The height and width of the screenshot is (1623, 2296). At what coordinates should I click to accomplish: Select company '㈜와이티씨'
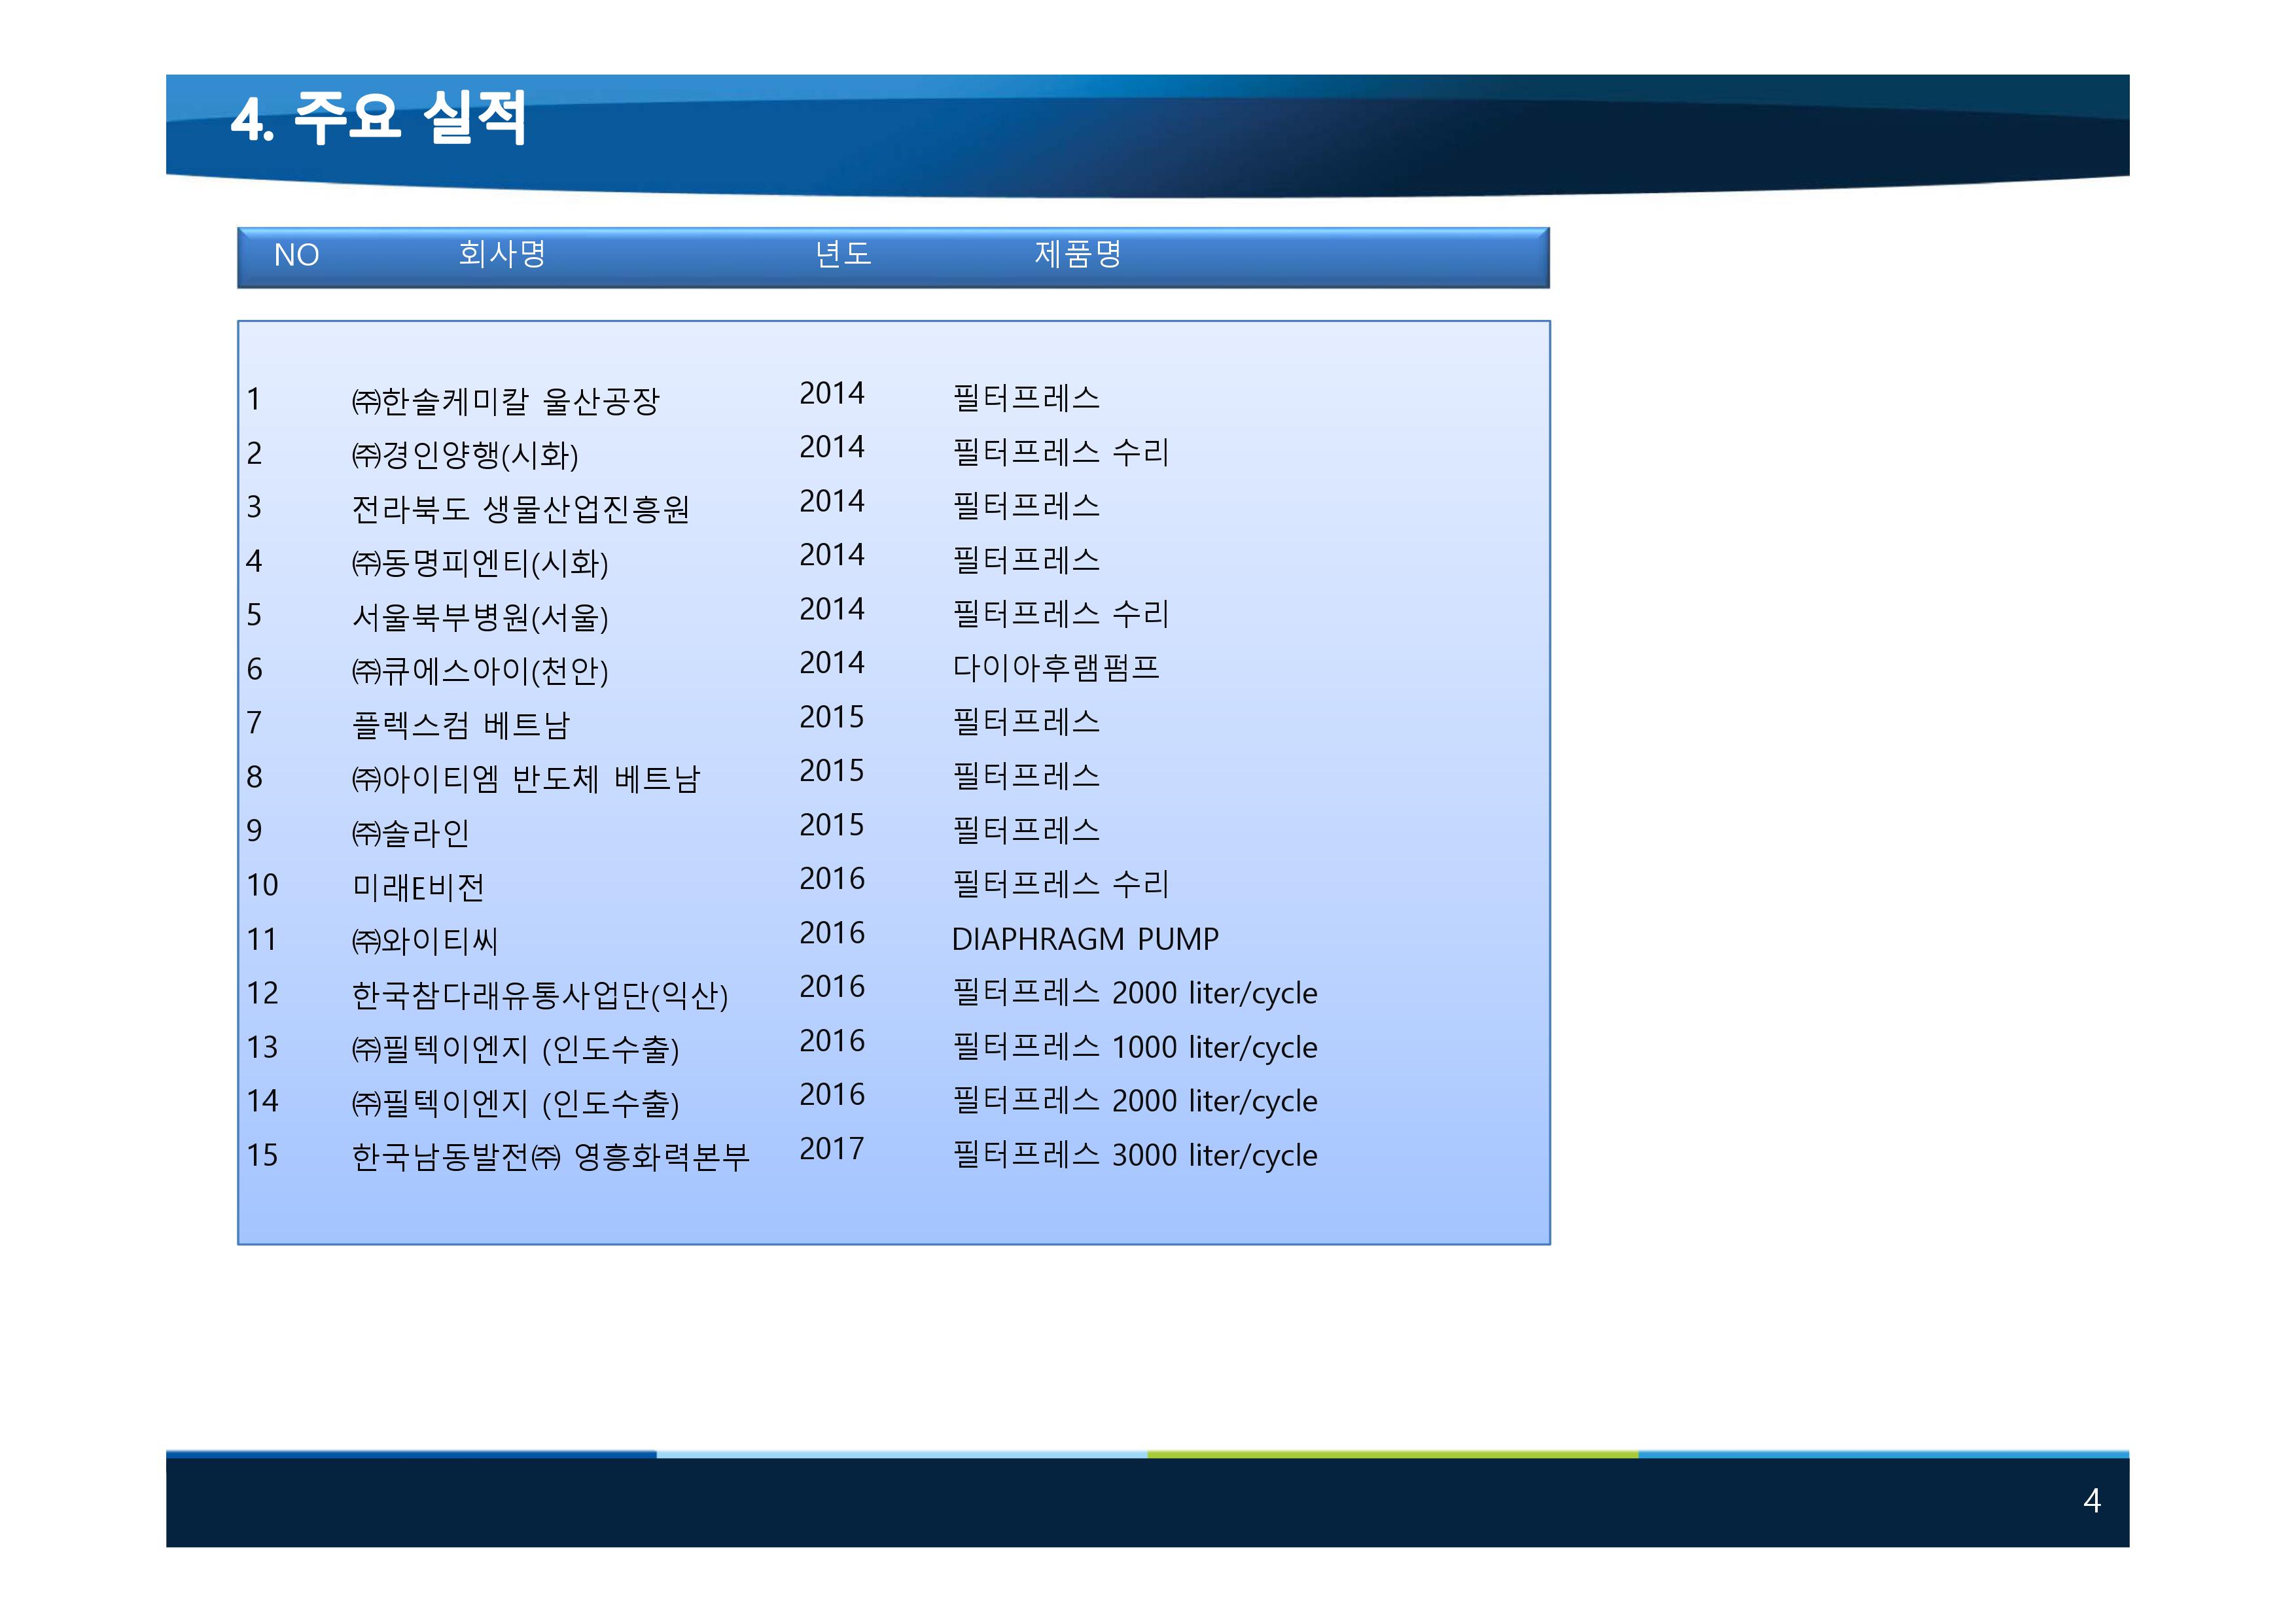(x=424, y=941)
